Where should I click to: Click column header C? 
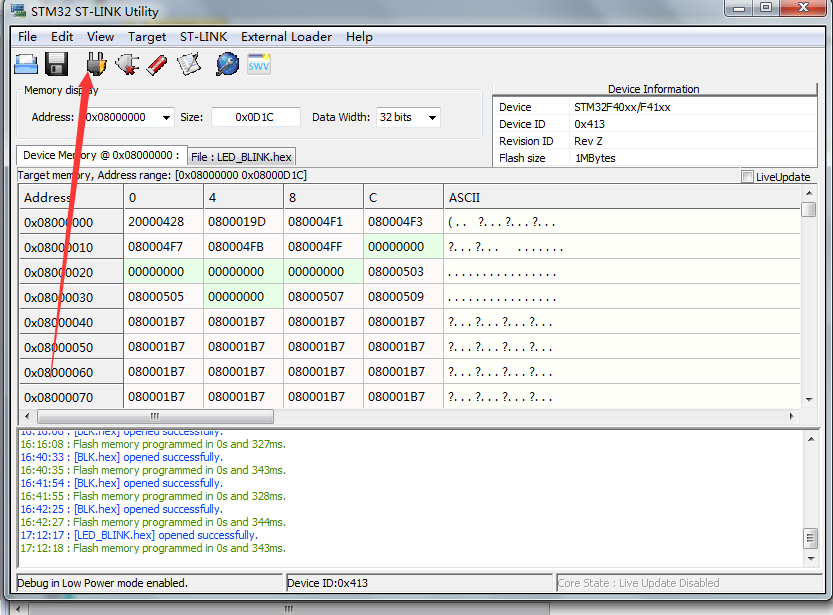click(x=403, y=198)
